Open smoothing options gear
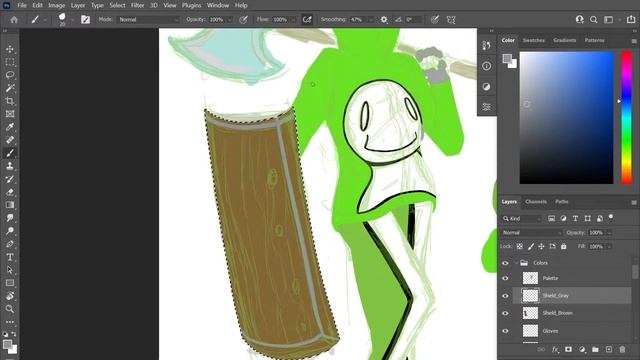The width and height of the screenshot is (640, 360). (384, 20)
